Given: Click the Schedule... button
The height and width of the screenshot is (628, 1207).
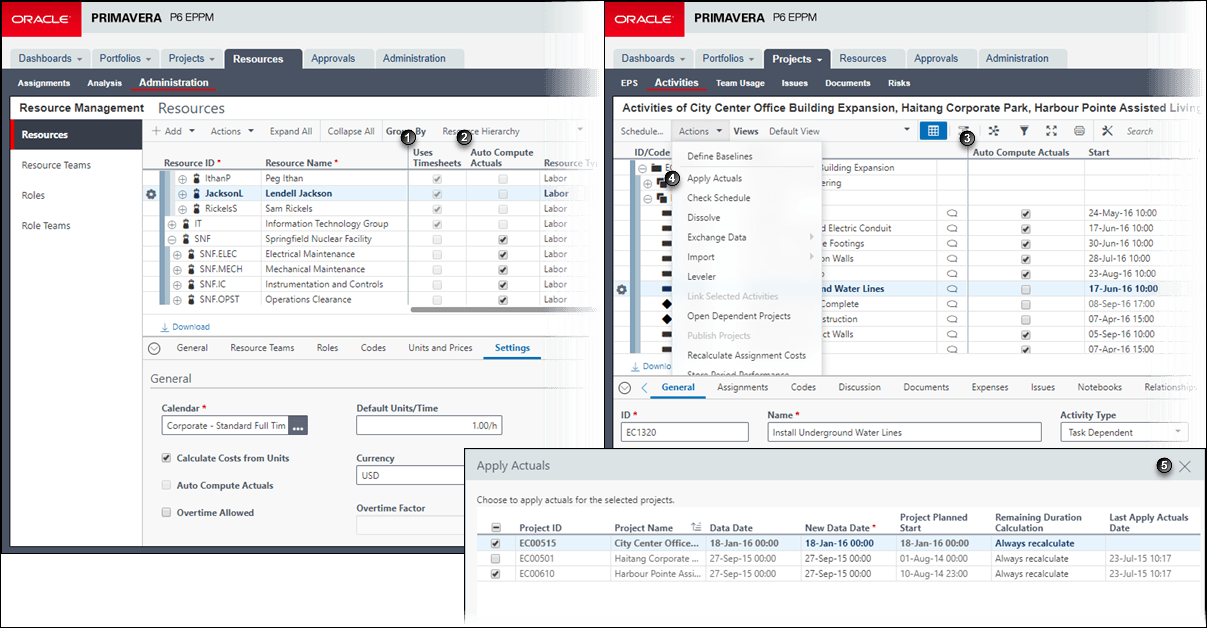Looking at the screenshot, I should click(642, 131).
